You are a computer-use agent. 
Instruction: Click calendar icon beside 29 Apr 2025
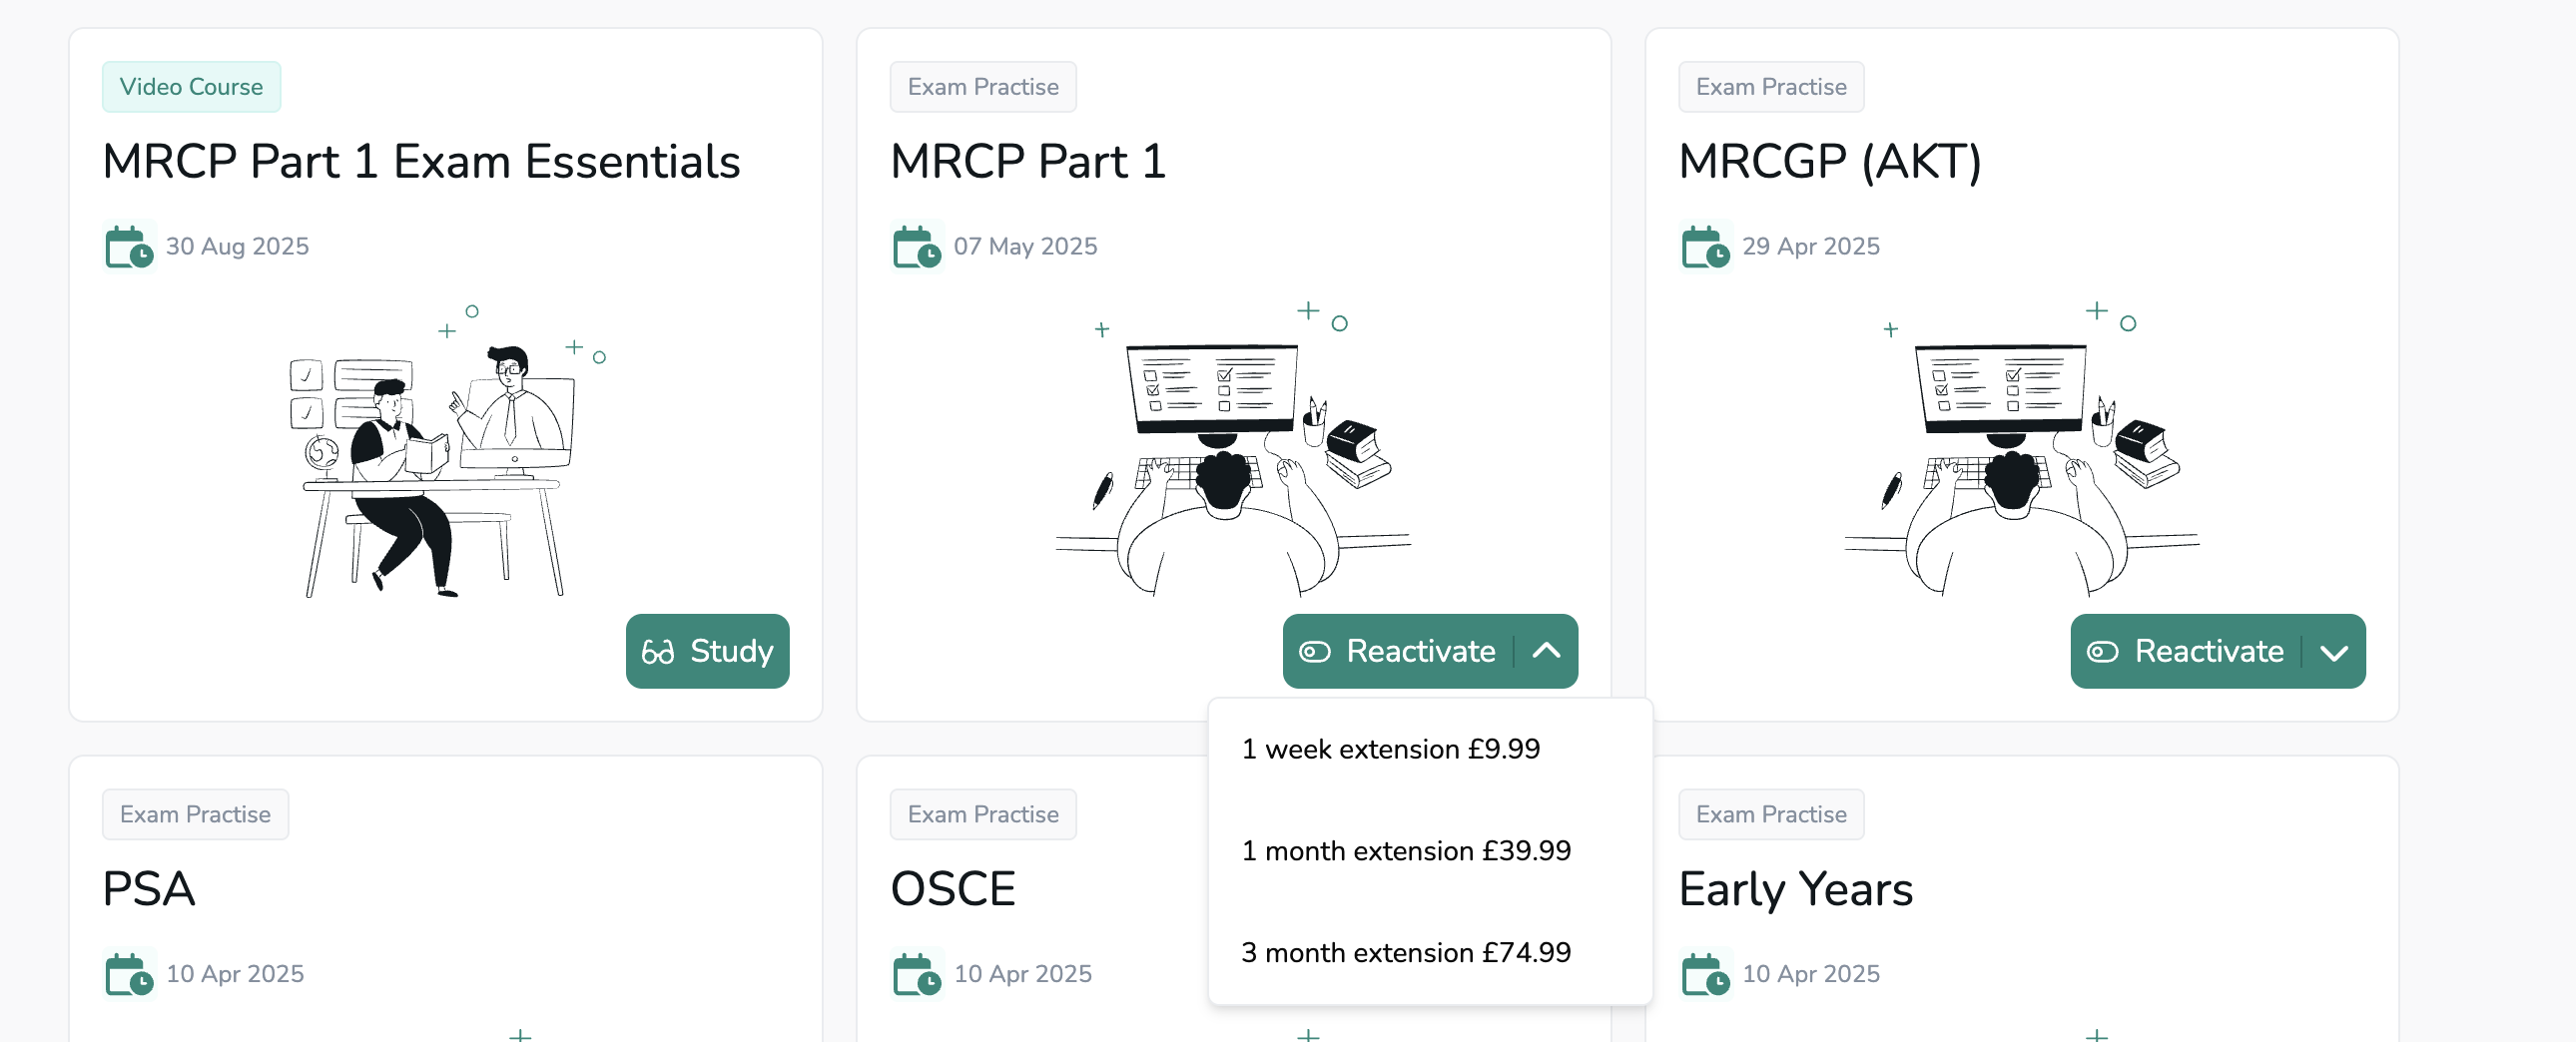pos(1705,247)
